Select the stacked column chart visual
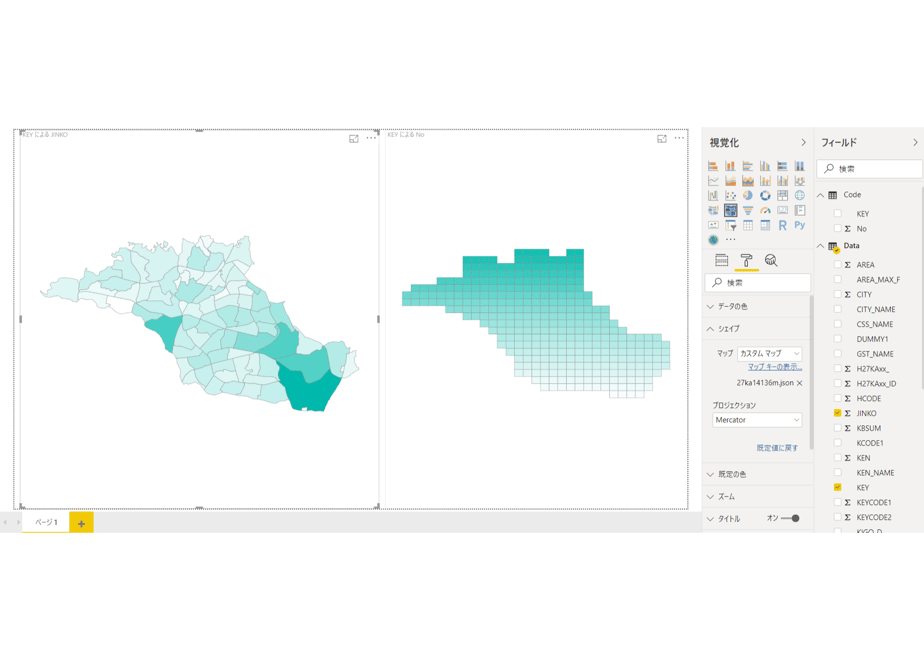This screenshot has height=660, width=924. (x=730, y=166)
